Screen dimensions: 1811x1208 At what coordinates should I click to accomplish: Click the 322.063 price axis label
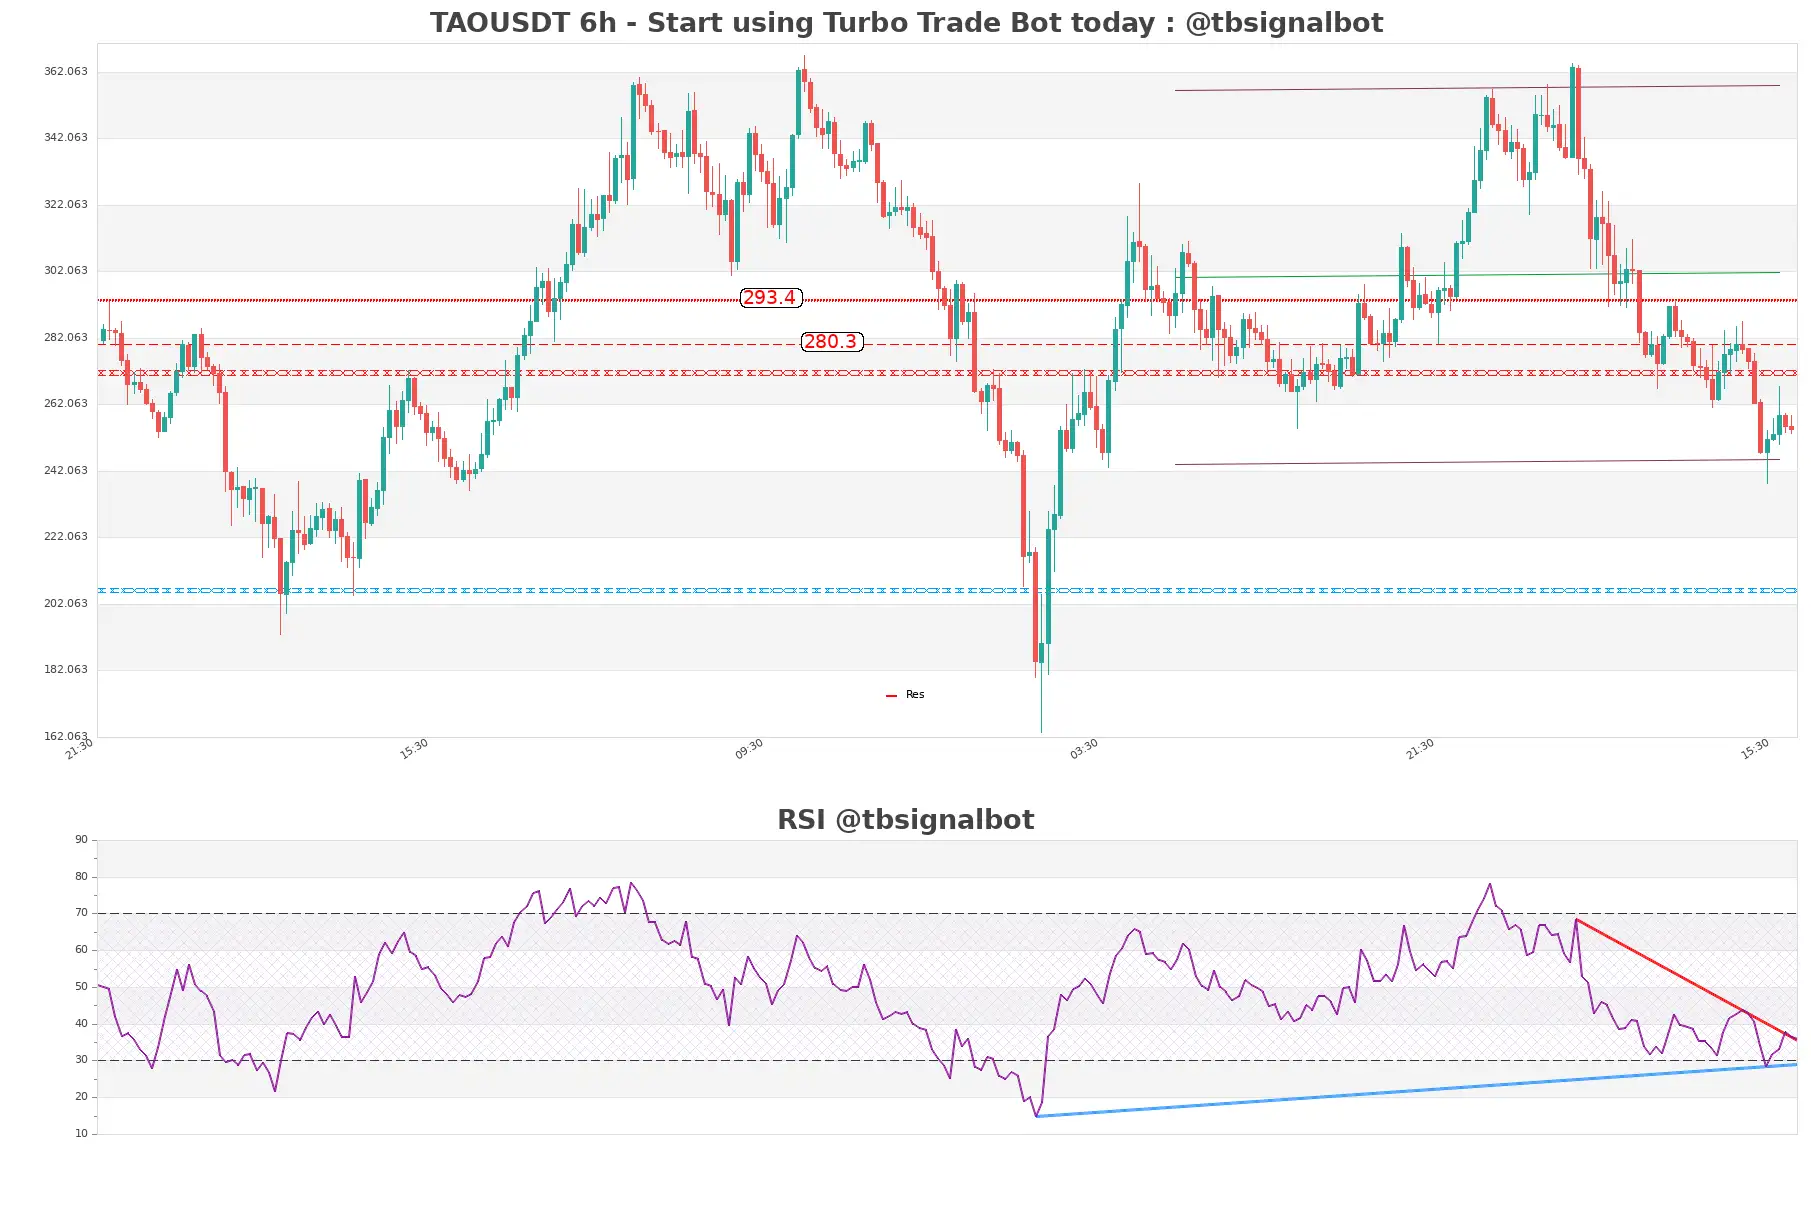[x=66, y=205]
